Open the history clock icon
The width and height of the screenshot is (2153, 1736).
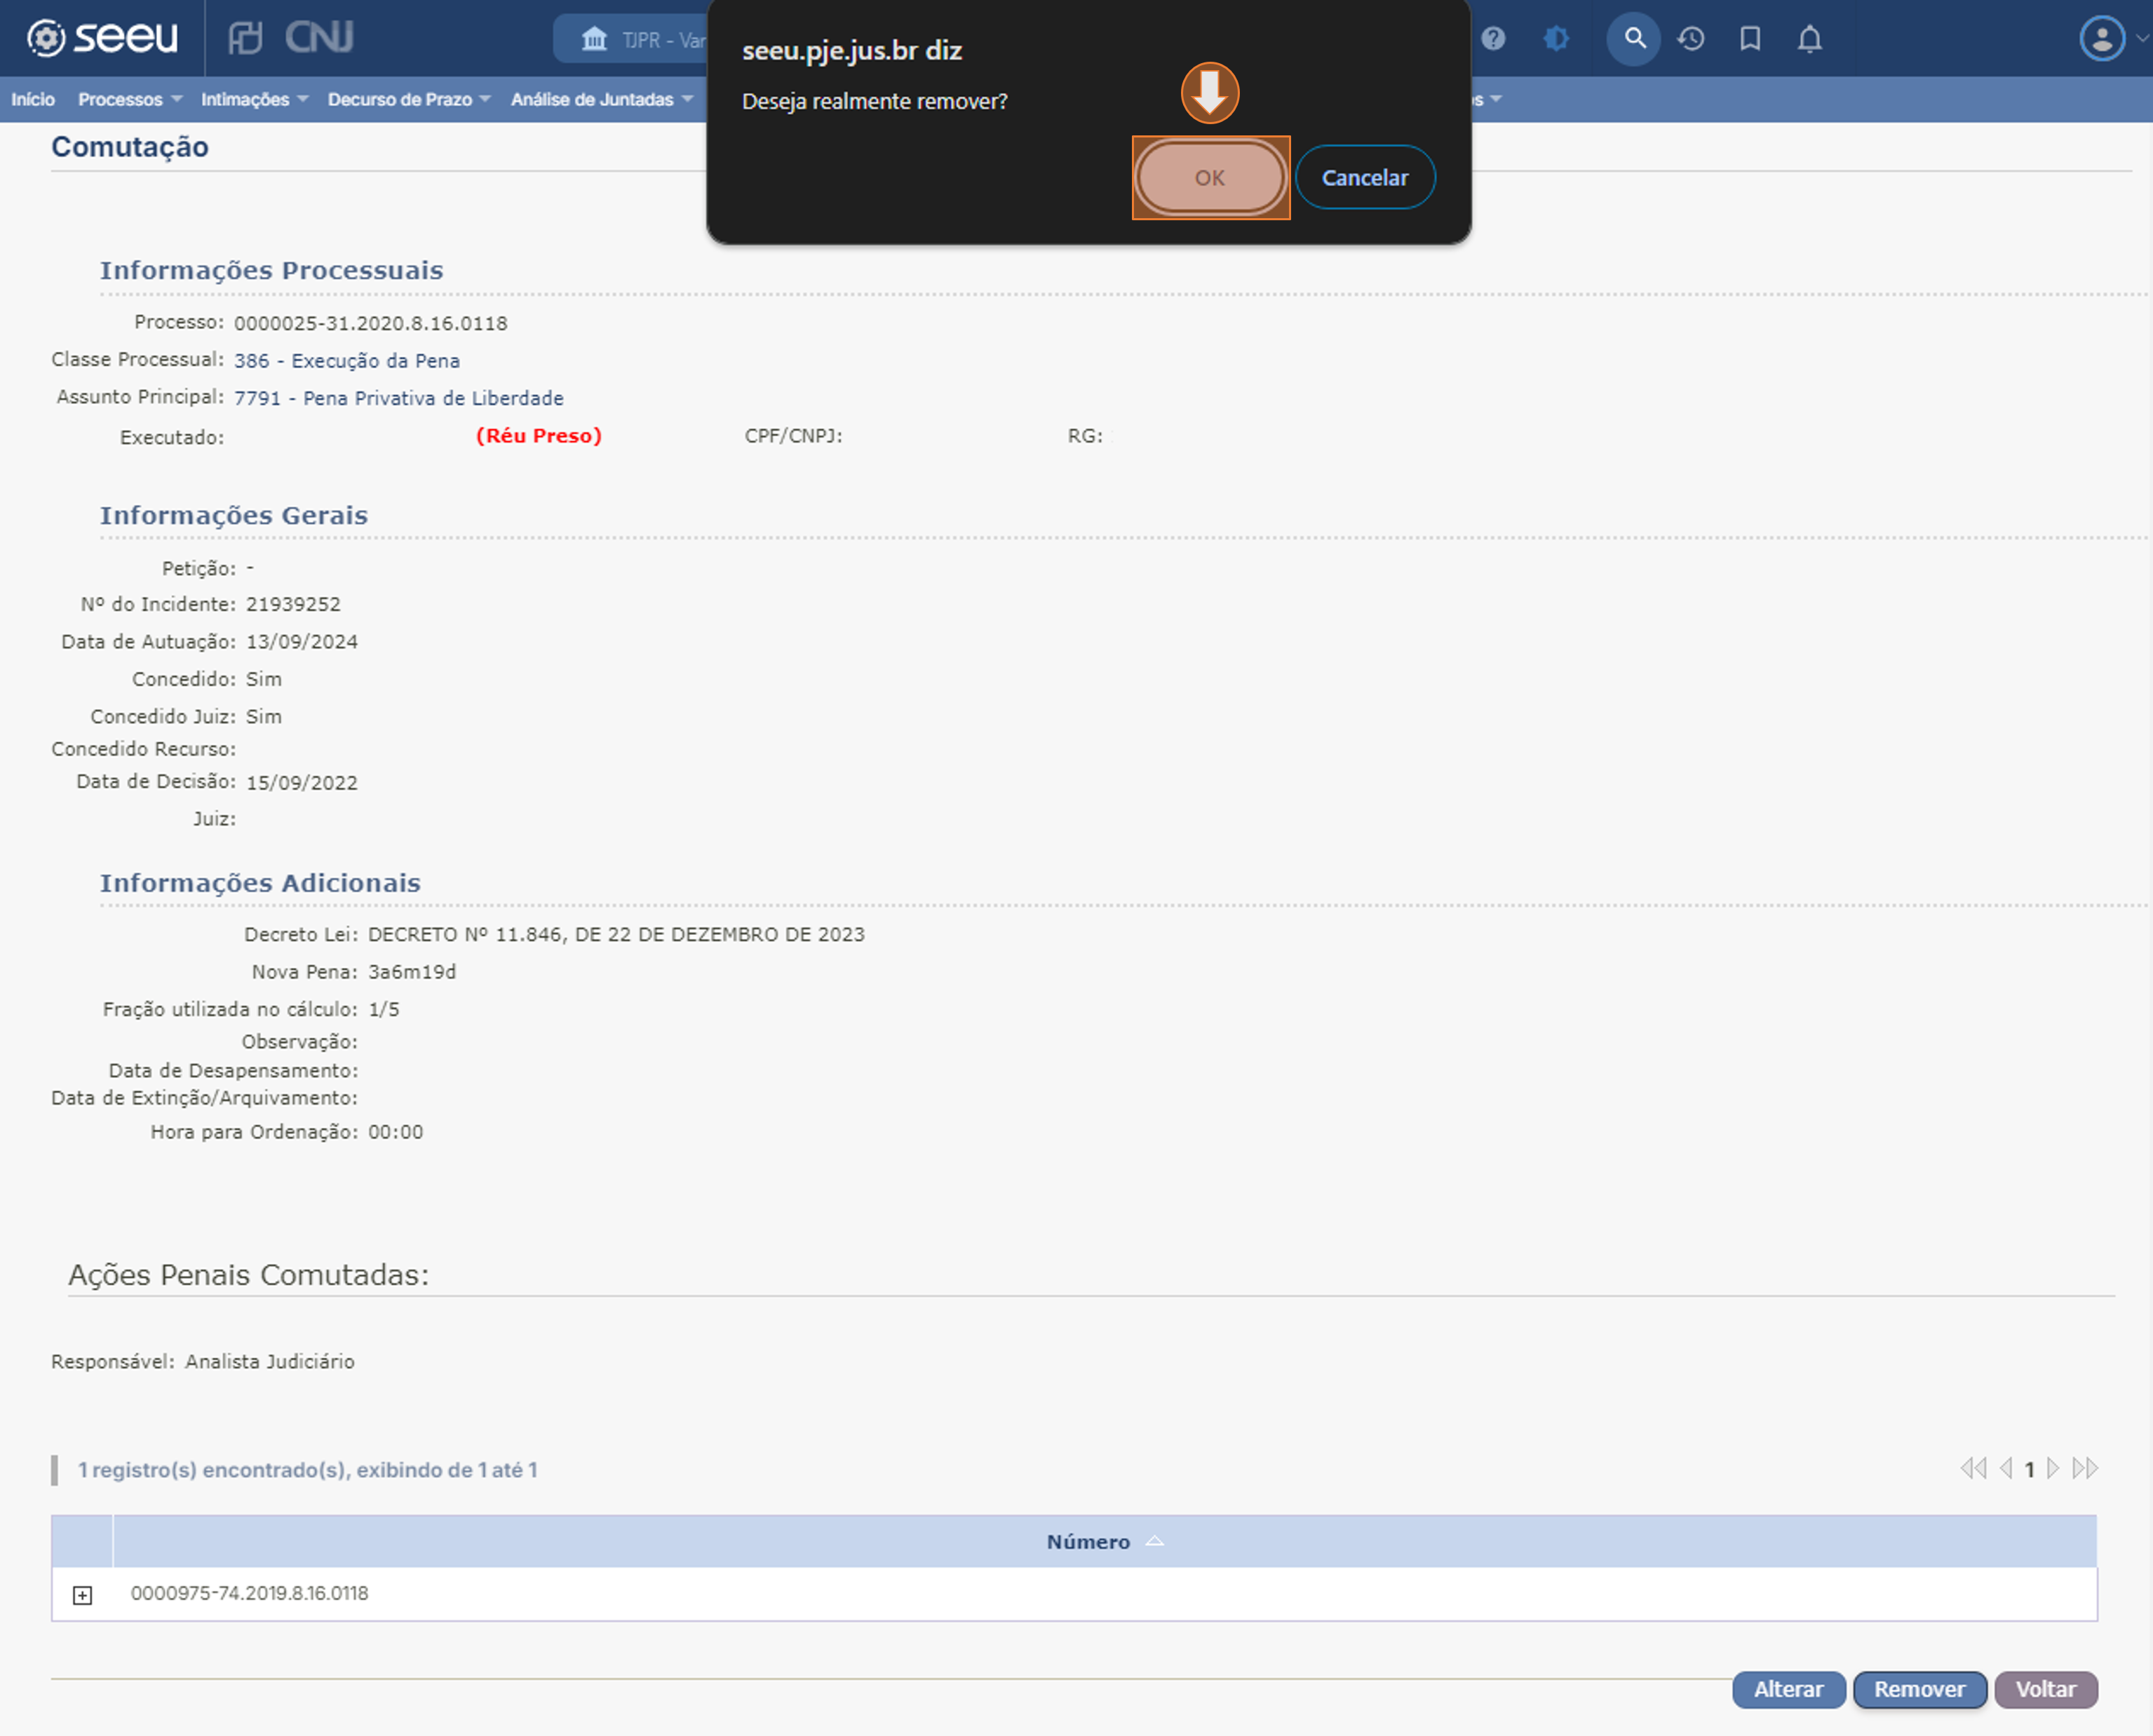pyautogui.click(x=1691, y=39)
